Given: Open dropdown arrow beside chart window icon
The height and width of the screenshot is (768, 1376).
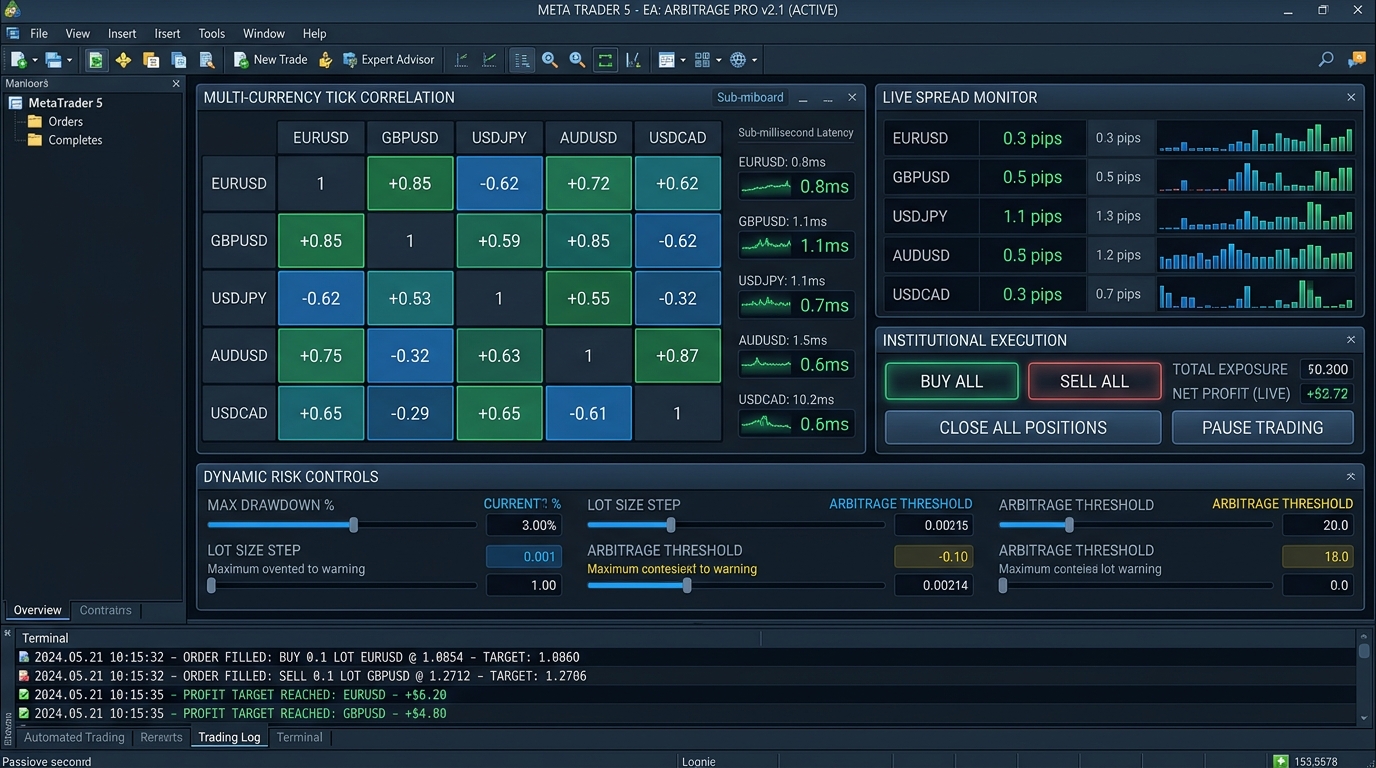Looking at the screenshot, I should [683, 60].
